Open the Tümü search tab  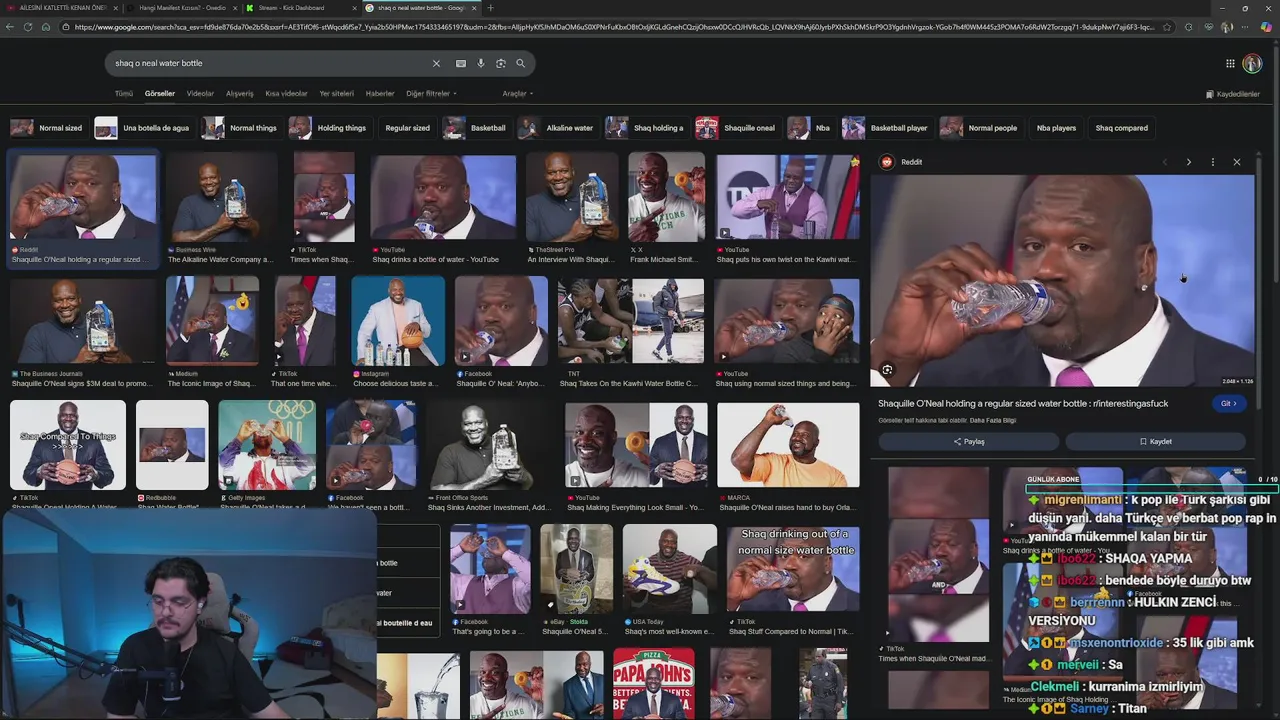coord(124,94)
